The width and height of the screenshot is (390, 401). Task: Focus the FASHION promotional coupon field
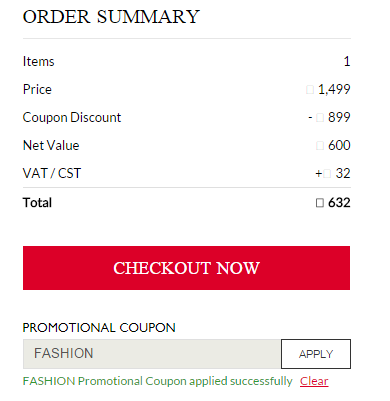[152, 354]
